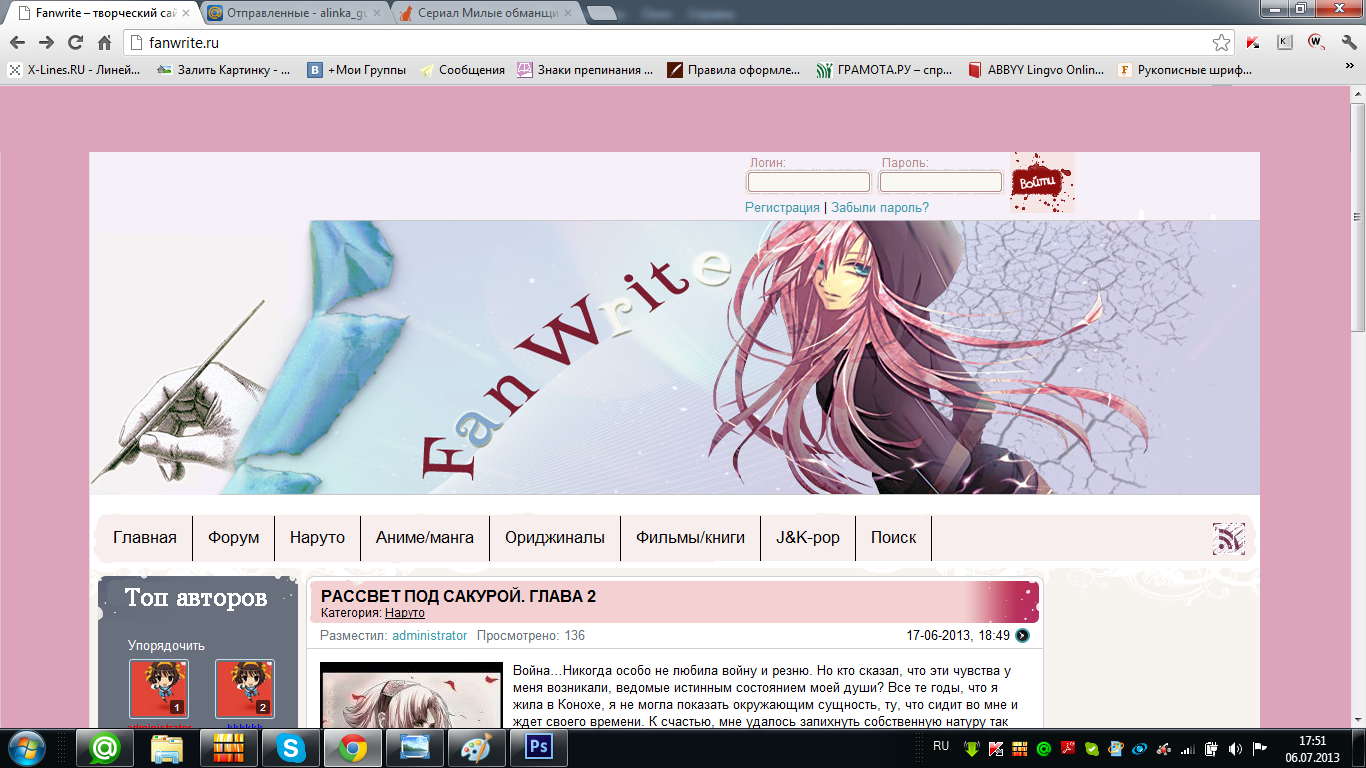Open the Ориджиналы menu section
The height and width of the screenshot is (768, 1366).
coord(555,538)
